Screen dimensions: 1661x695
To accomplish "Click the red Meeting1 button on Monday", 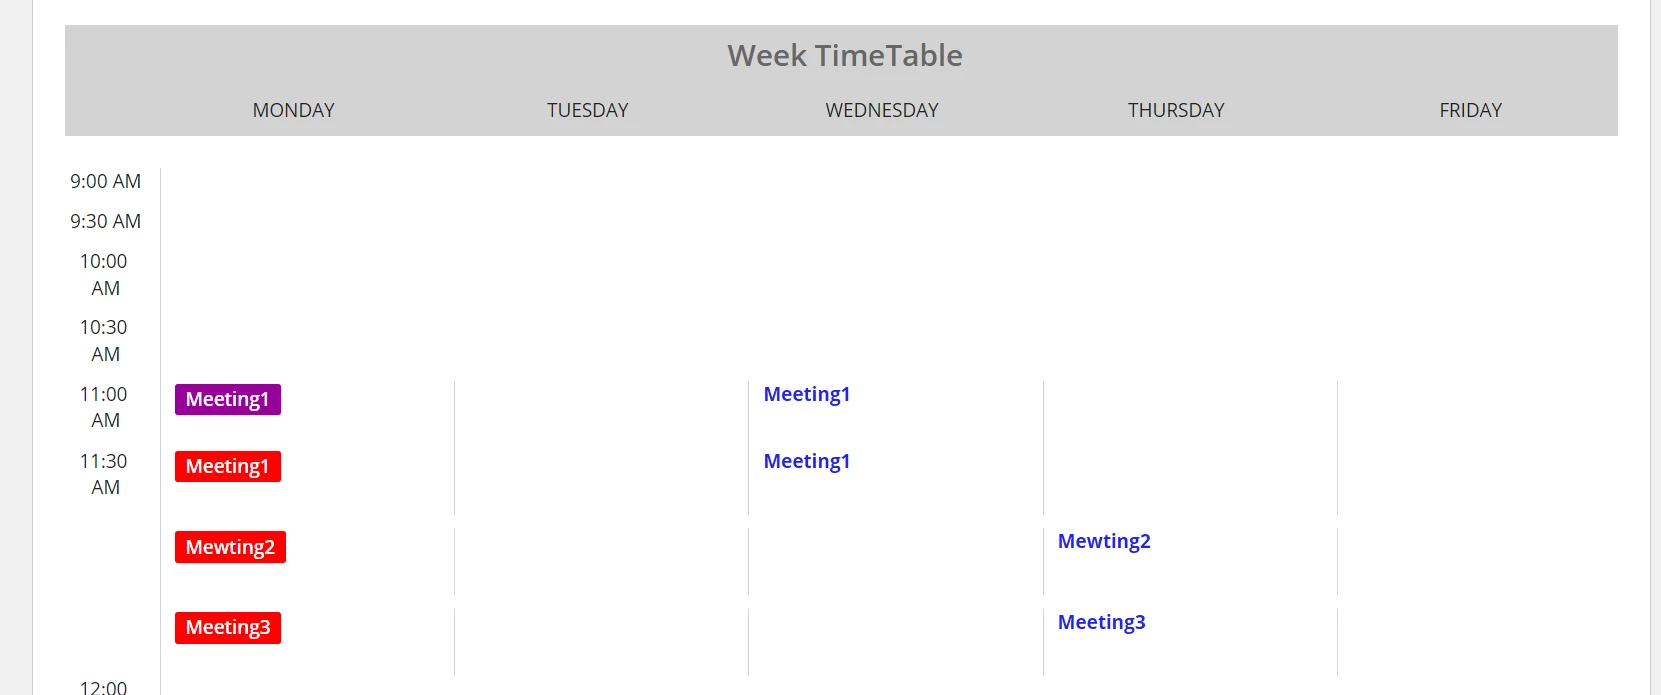I will pyautogui.click(x=228, y=466).
